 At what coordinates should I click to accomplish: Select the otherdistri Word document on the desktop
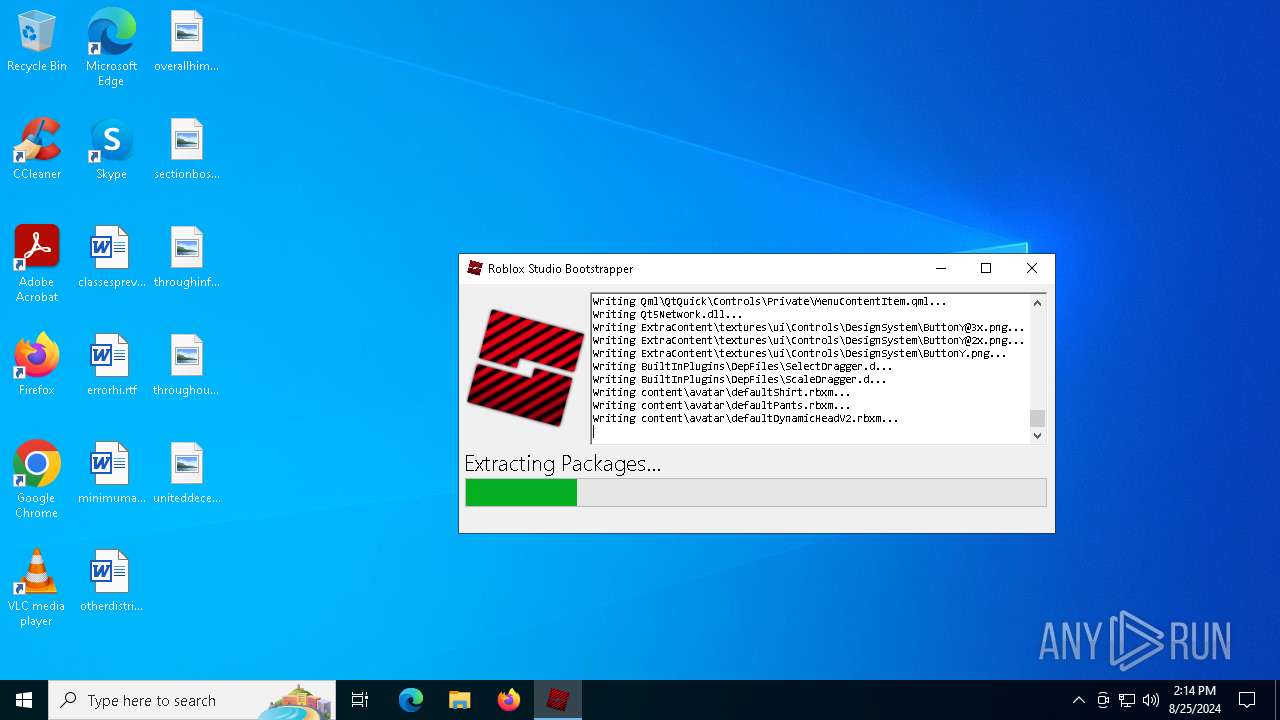click(111, 582)
